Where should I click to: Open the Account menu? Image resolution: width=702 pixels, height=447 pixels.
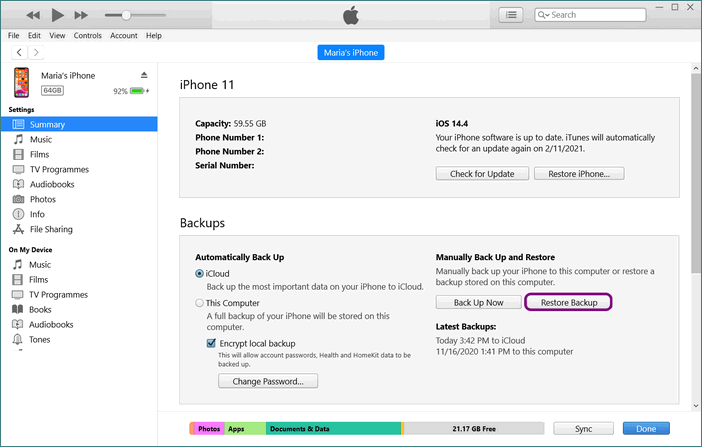124,35
